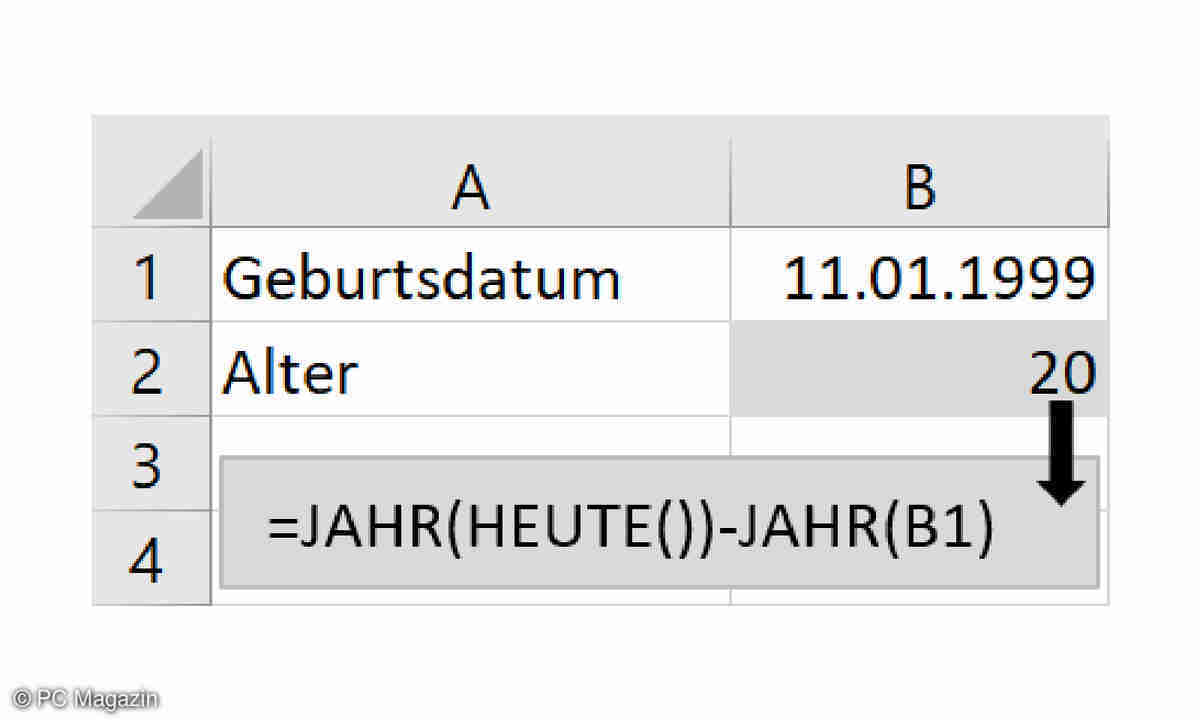
Task: Select column B header
Action: click(x=918, y=187)
